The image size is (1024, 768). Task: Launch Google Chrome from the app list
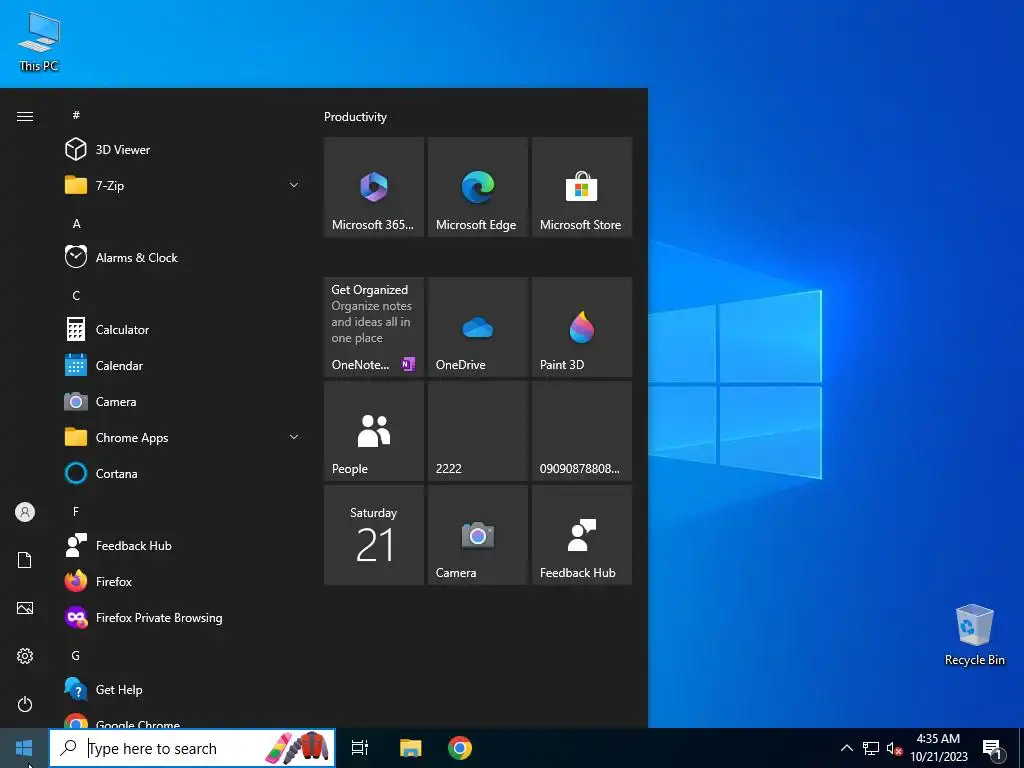coord(183,719)
